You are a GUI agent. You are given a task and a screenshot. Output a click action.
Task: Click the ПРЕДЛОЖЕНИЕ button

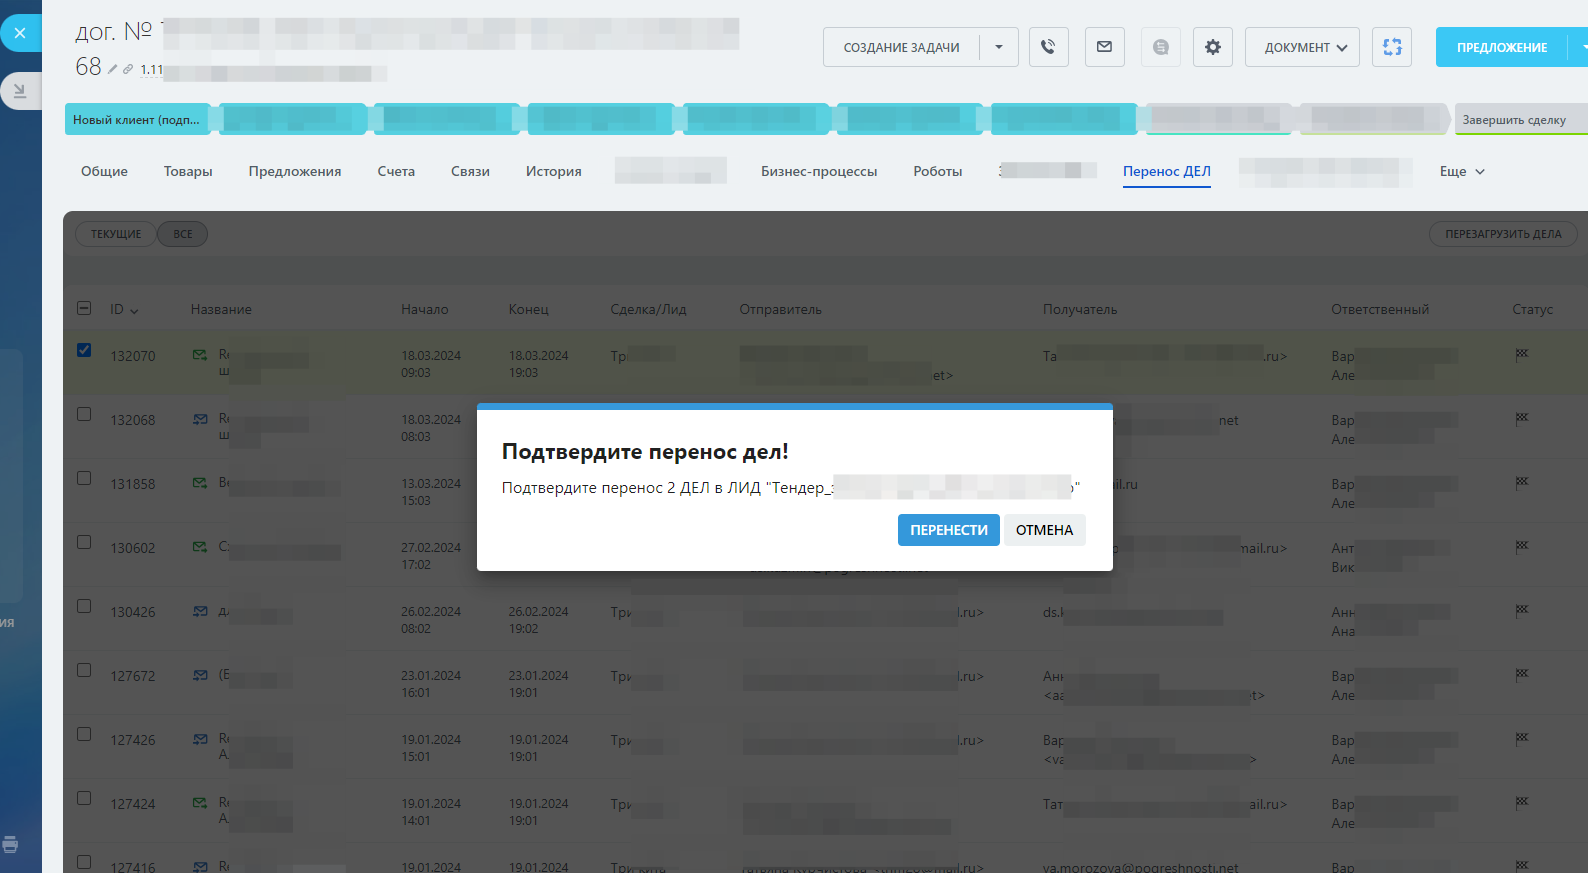tap(1502, 47)
